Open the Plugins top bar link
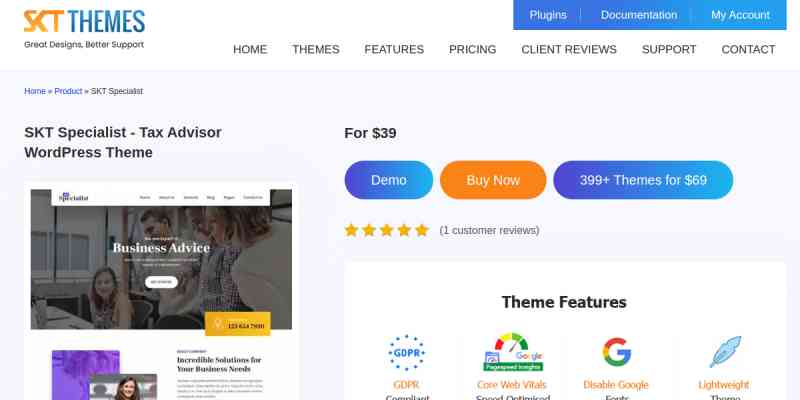Screen dimensions: 800x400 pos(548,15)
